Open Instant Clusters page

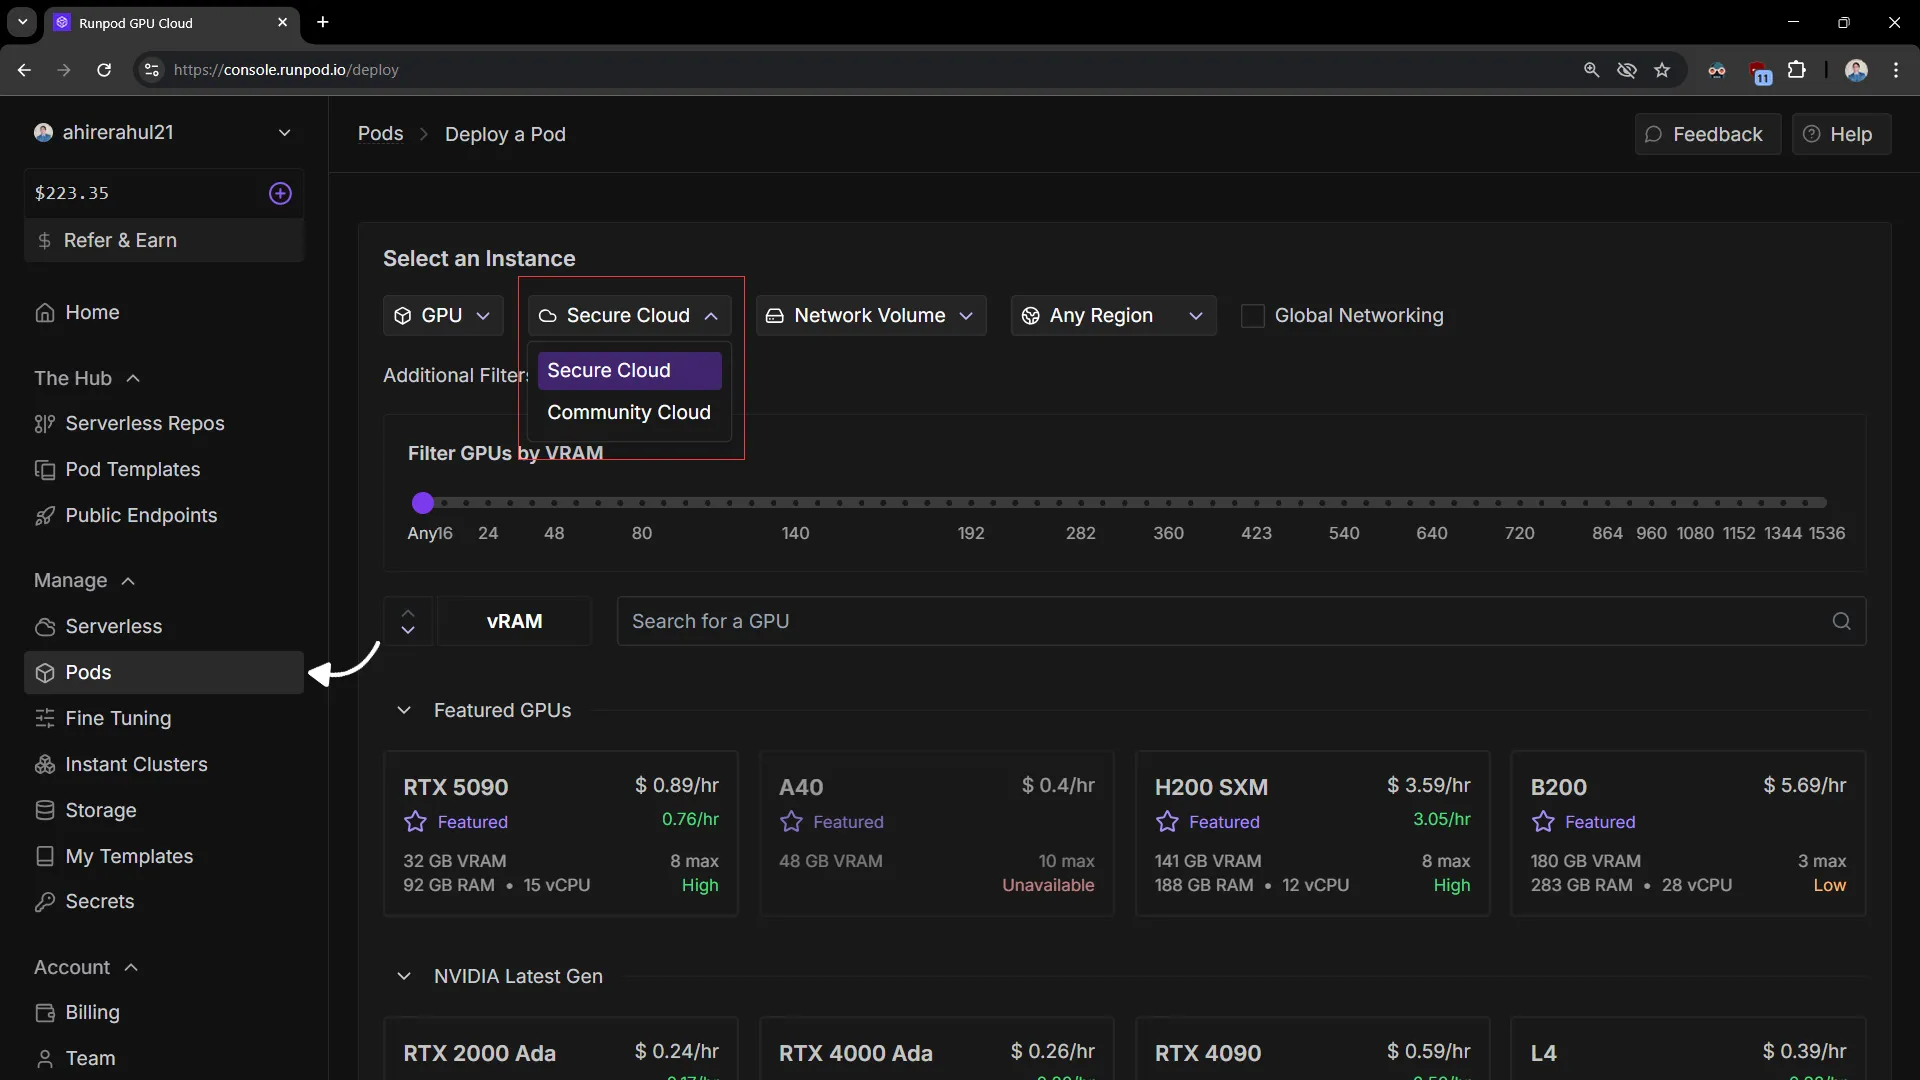coord(136,764)
